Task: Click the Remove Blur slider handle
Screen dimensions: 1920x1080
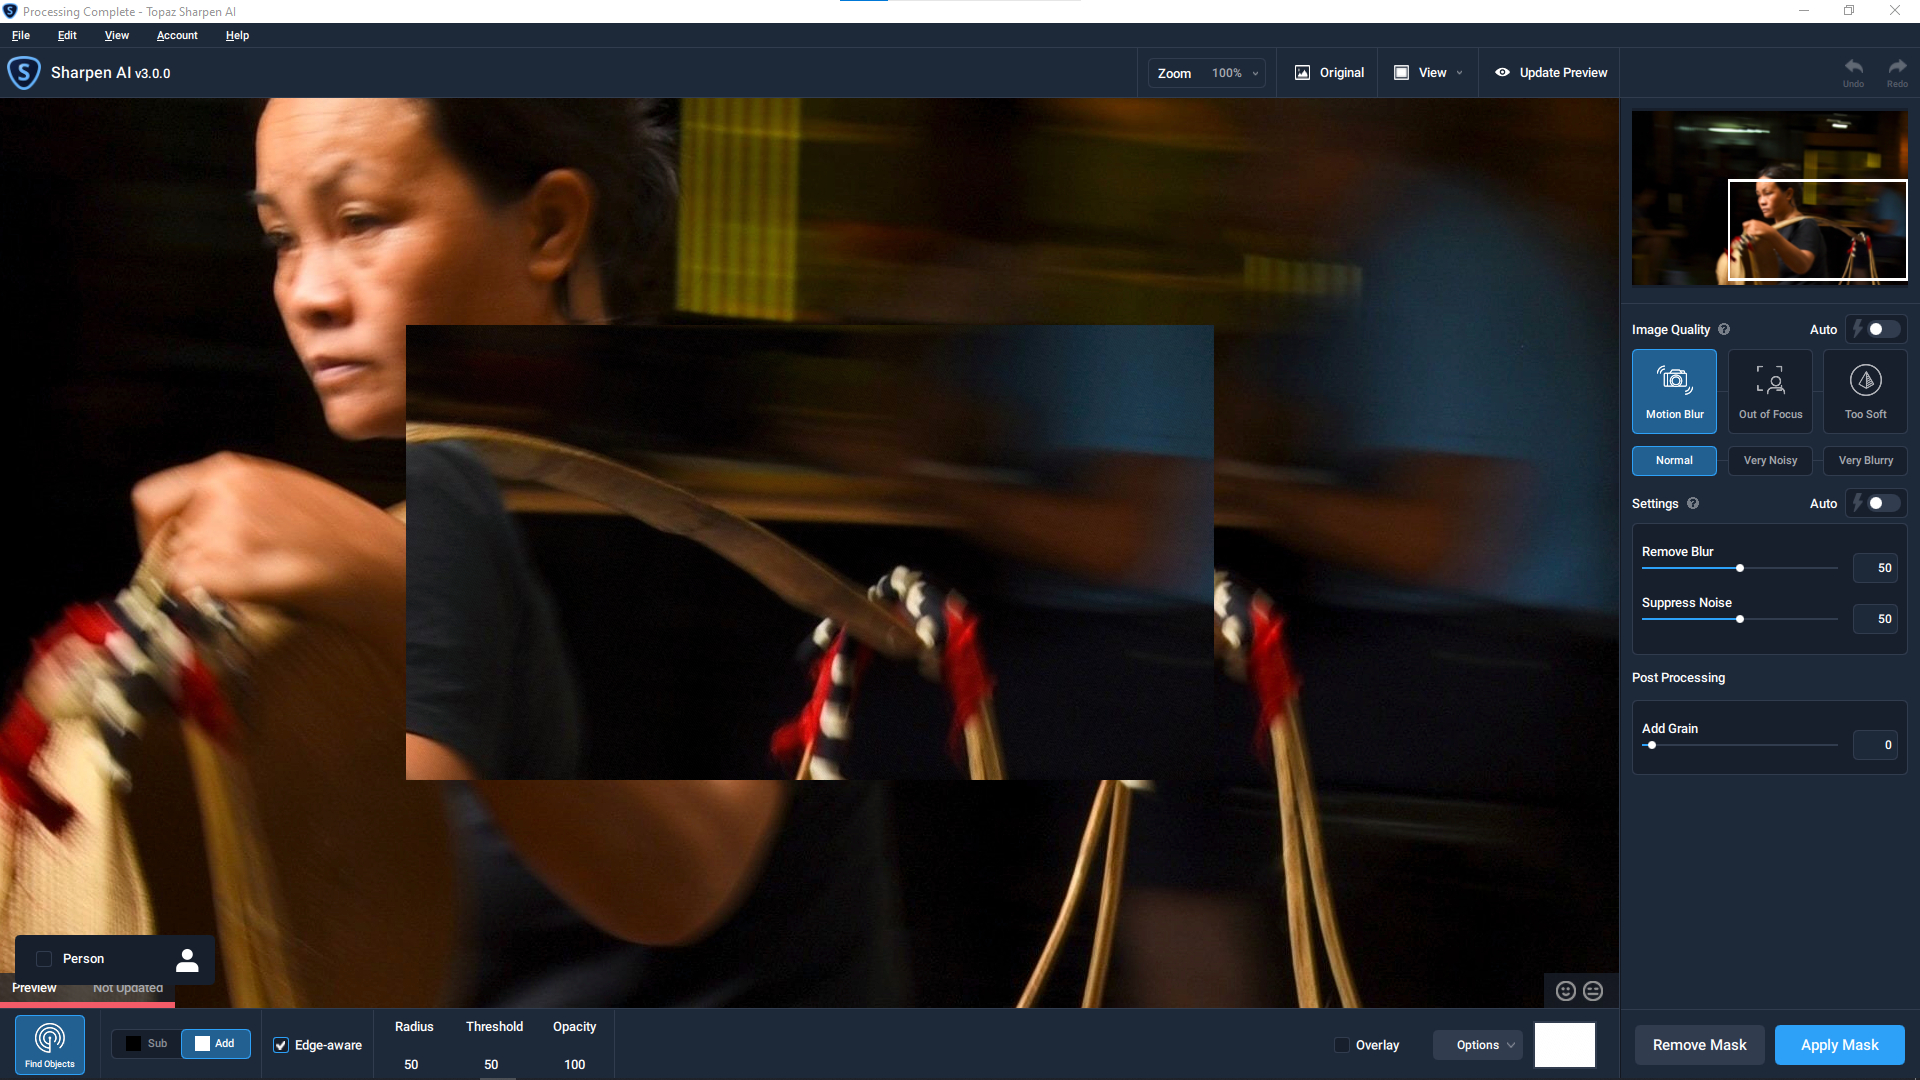Action: pos(1740,568)
